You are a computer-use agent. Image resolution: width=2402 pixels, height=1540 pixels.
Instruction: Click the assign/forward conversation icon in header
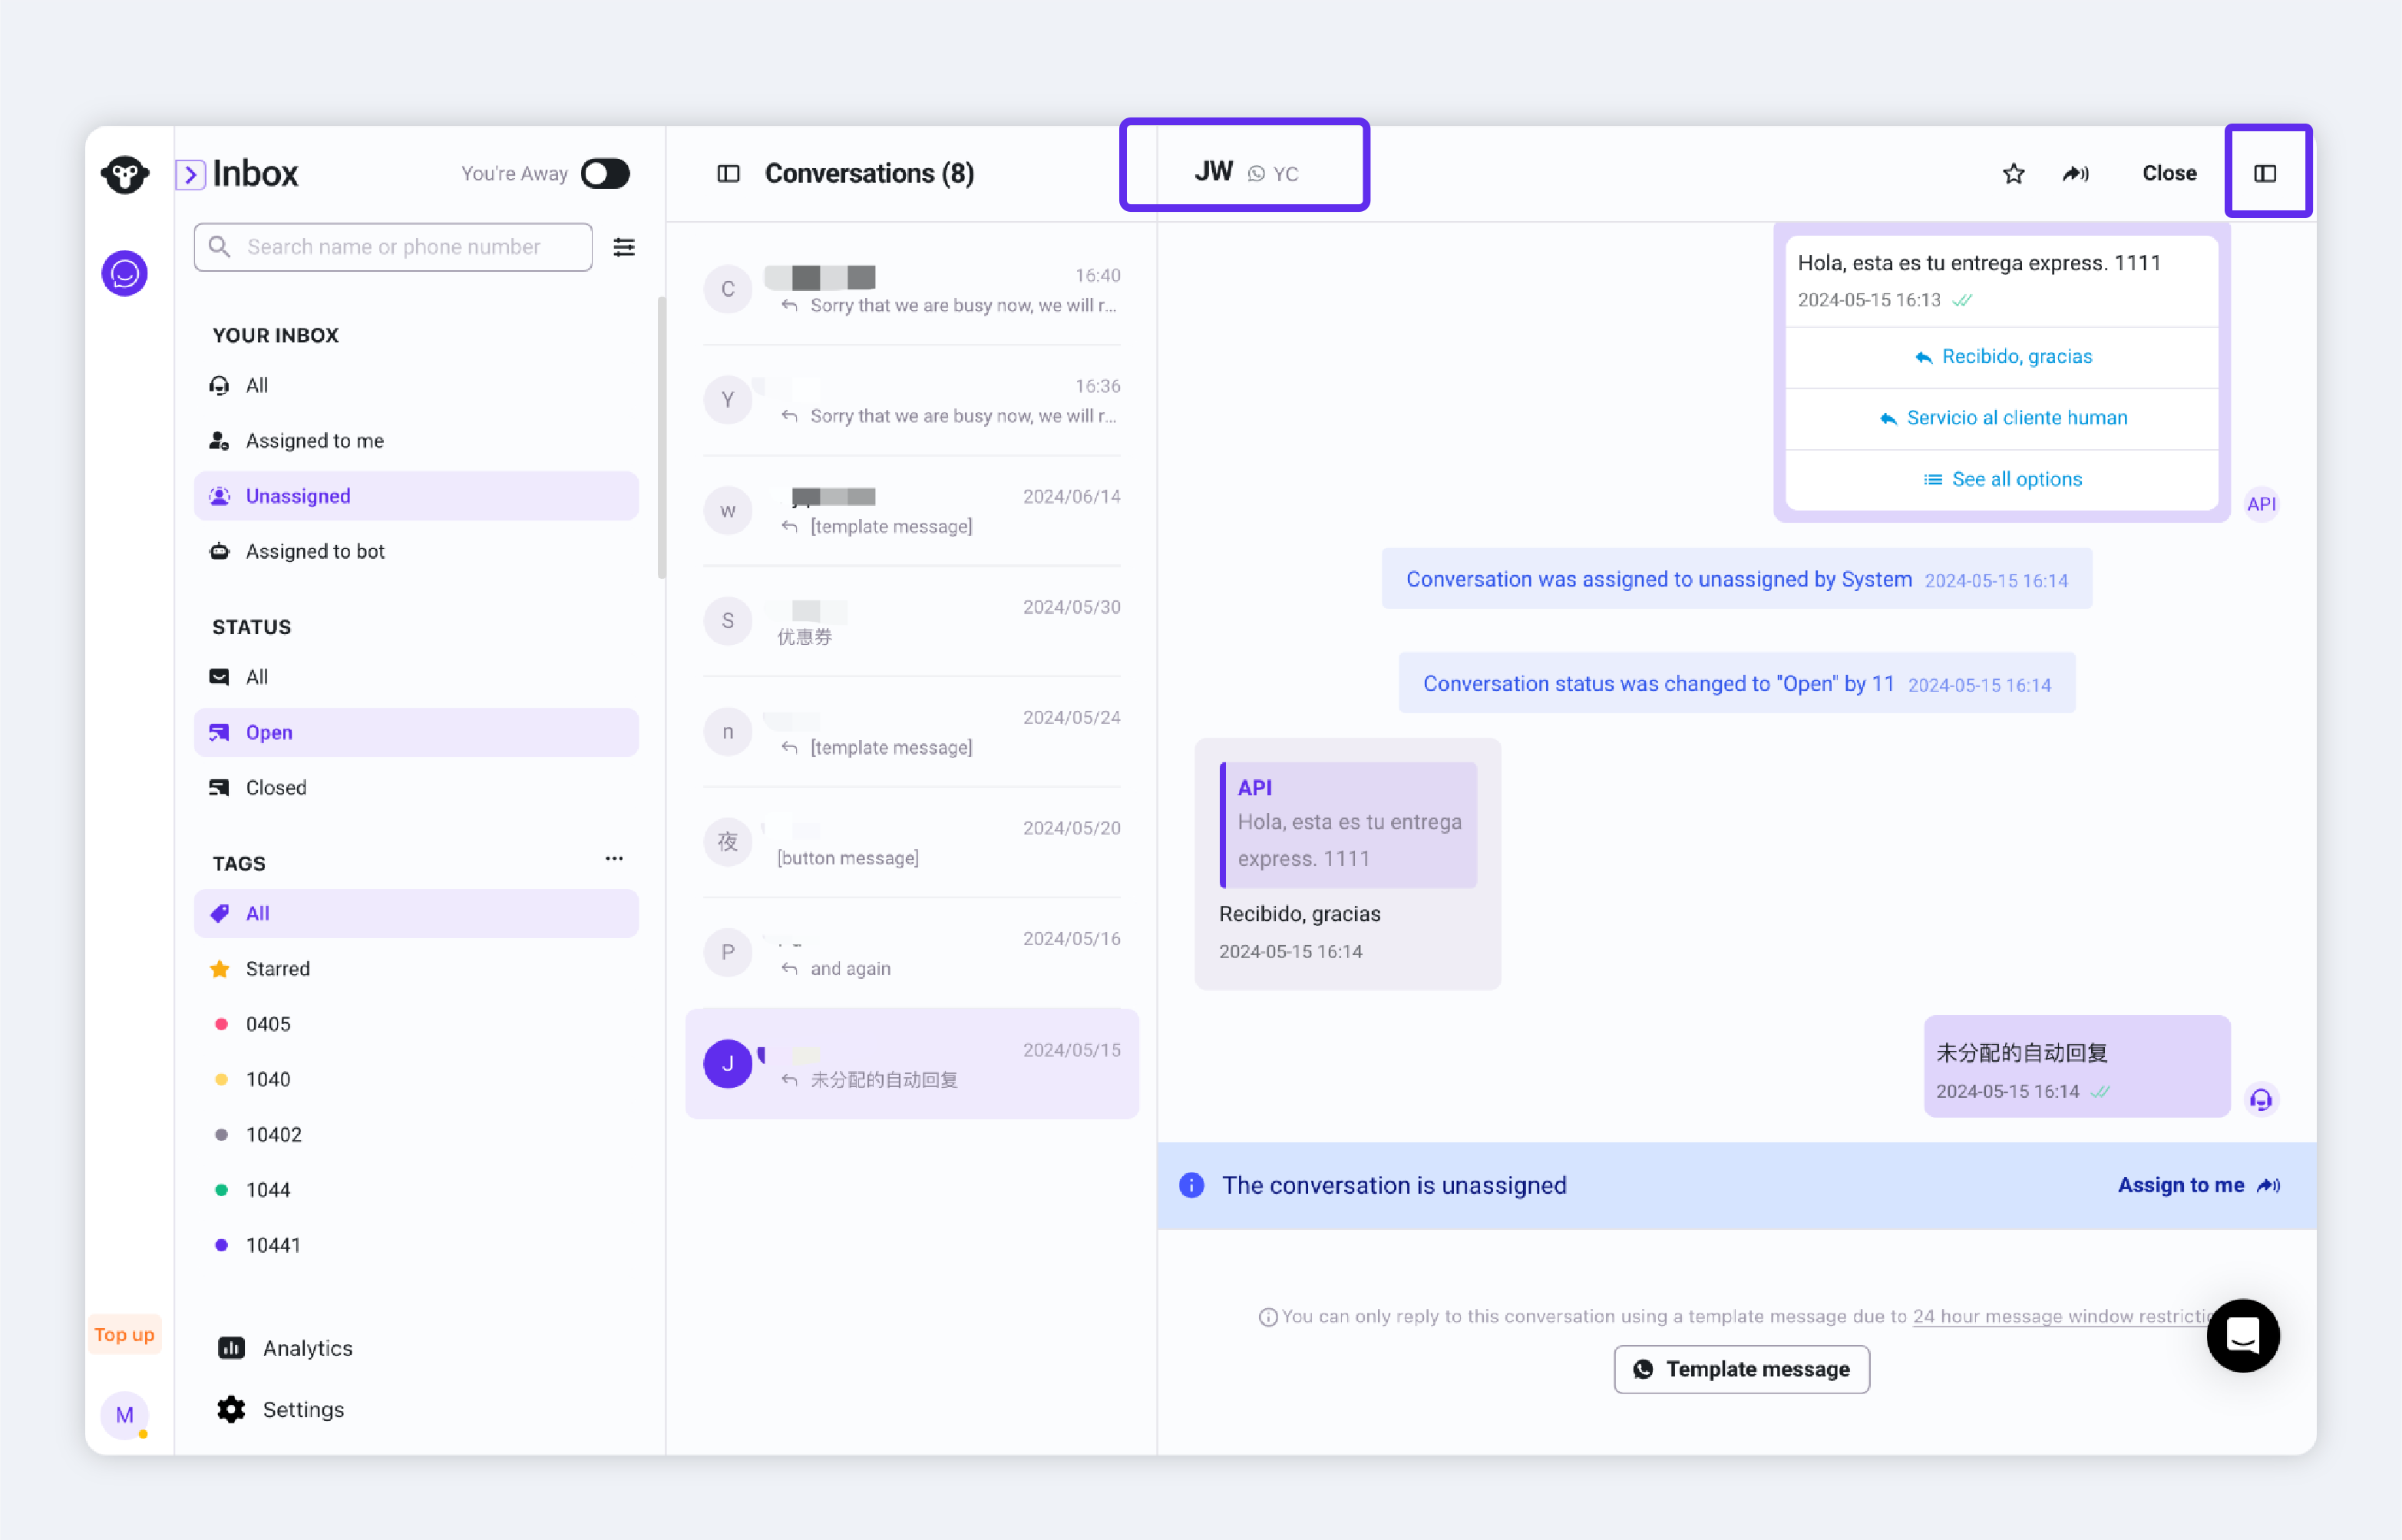tap(2075, 174)
